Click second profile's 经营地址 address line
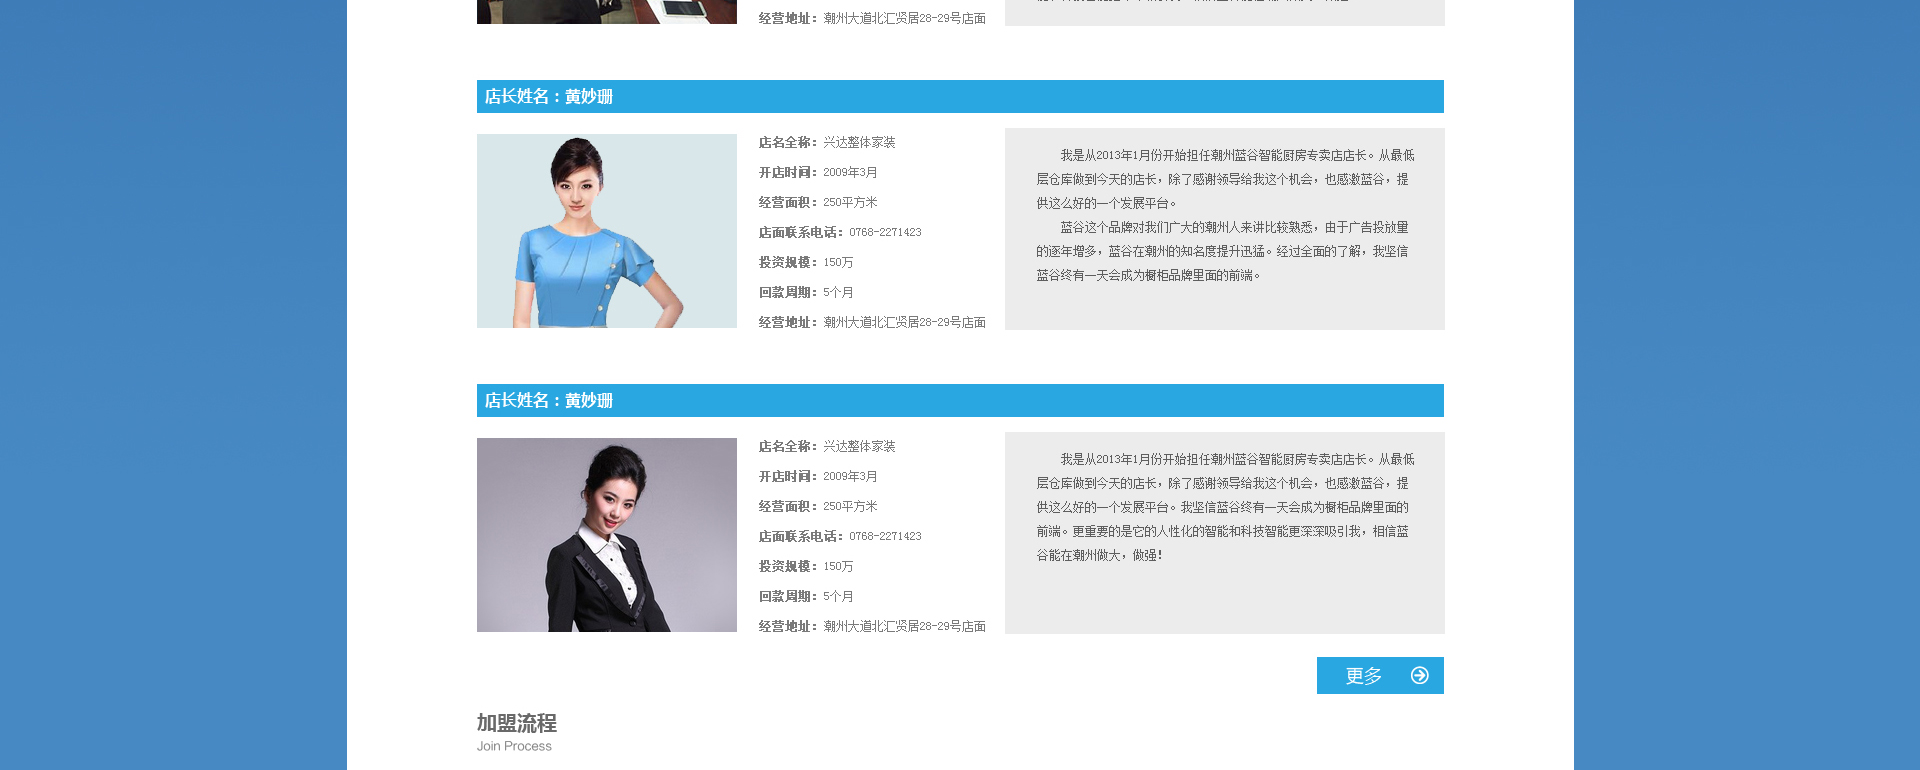Image resolution: width=1920 pixels, height=770 pixels. coord(872,626)
